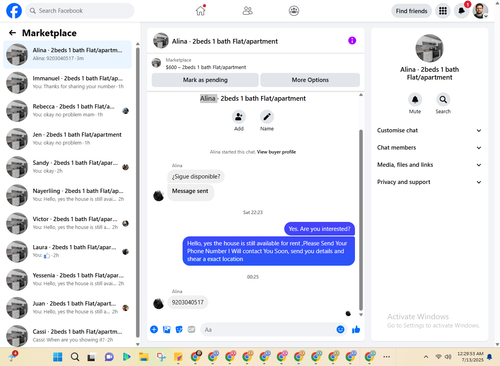500x366 pixels.
Task: Mute the Alina conversation
Action: [x=415, y=99]
